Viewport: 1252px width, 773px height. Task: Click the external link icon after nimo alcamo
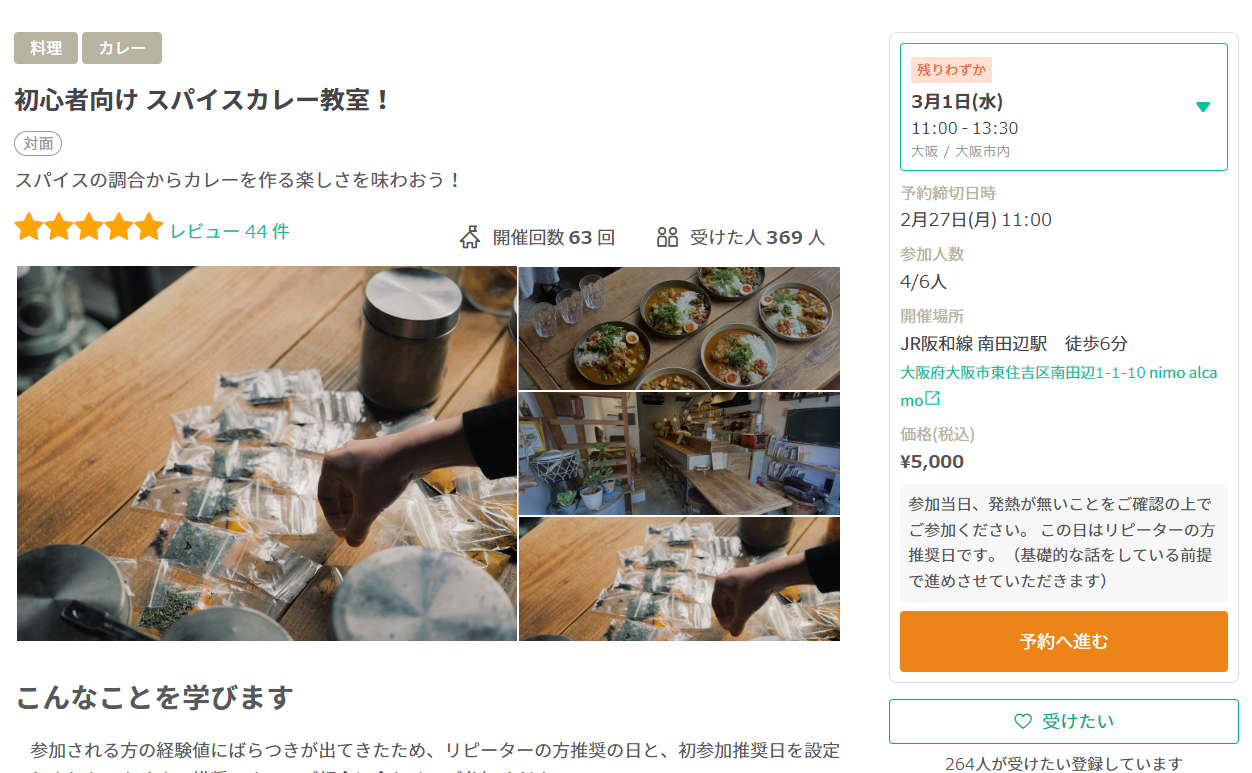click(932, 398)
